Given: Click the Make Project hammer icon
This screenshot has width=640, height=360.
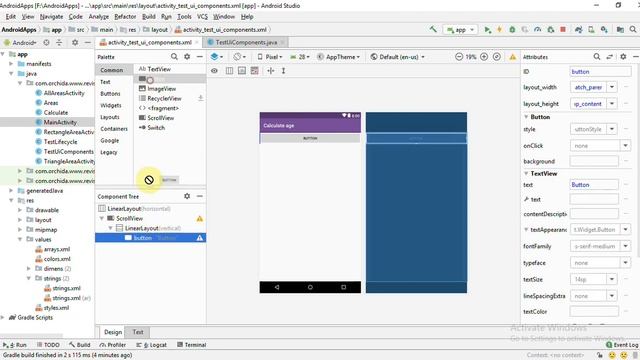Looking at the screenshot, I should (x=433, y=29).
